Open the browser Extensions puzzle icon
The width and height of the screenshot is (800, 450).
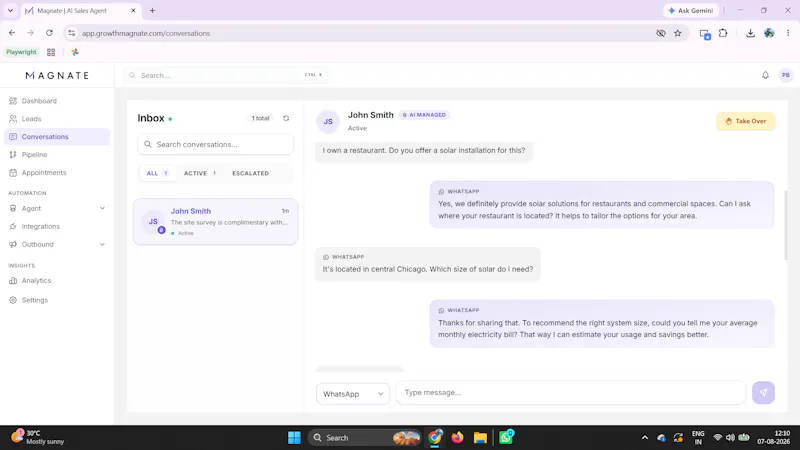[723, 33]
